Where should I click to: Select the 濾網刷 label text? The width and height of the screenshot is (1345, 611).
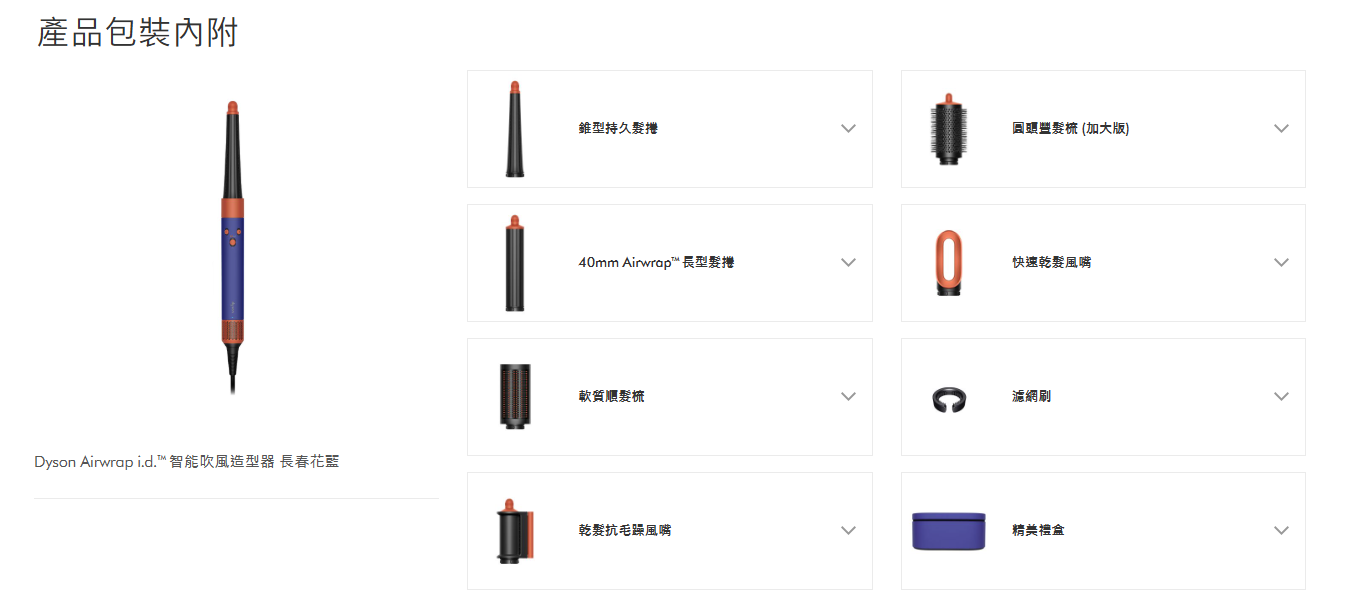click(1031, 397)
